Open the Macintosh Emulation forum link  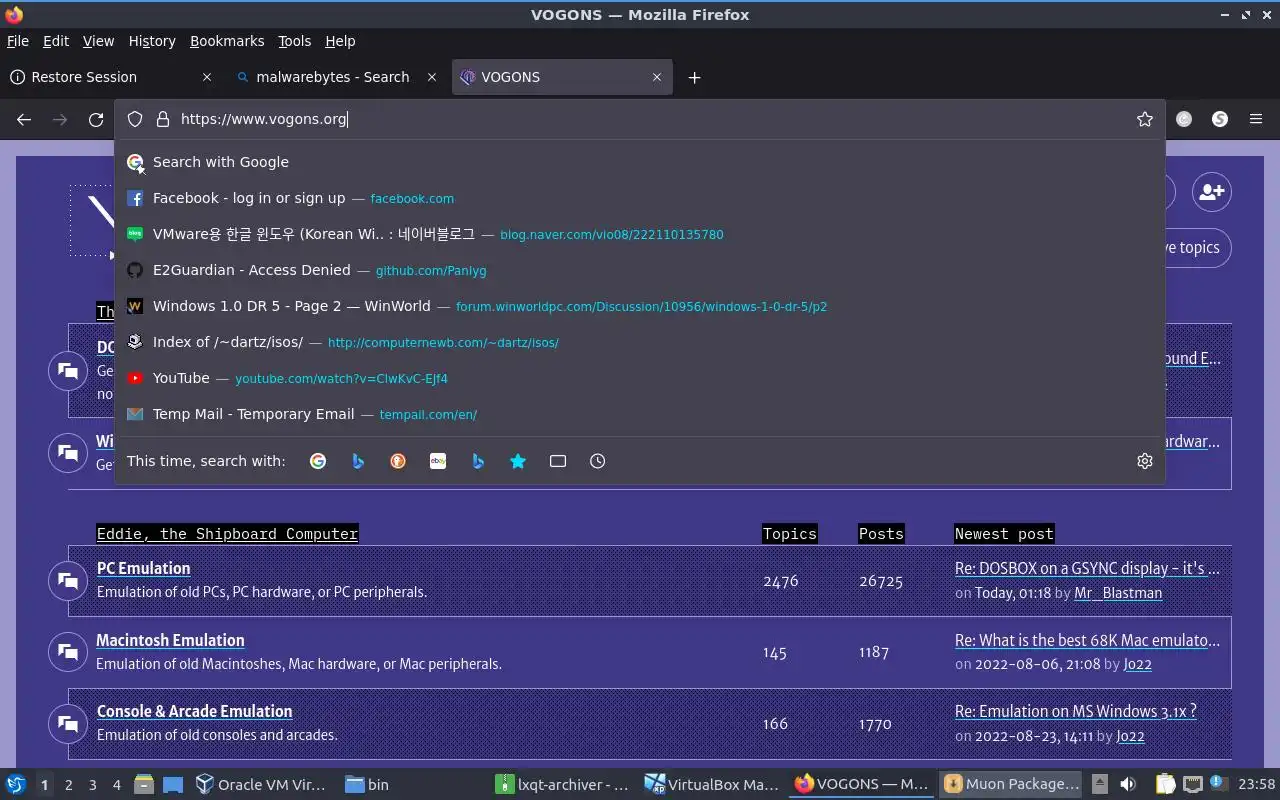pos(170,640)
